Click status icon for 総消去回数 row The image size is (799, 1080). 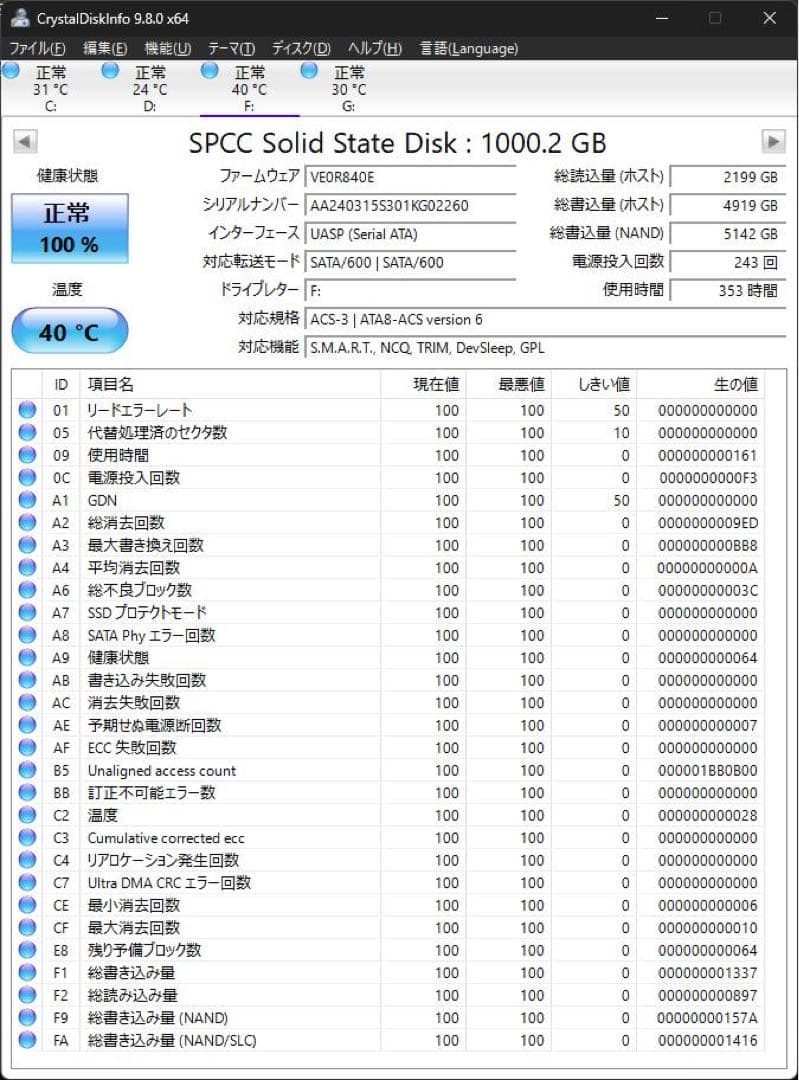pyautogui.click(x=28, y=523)
